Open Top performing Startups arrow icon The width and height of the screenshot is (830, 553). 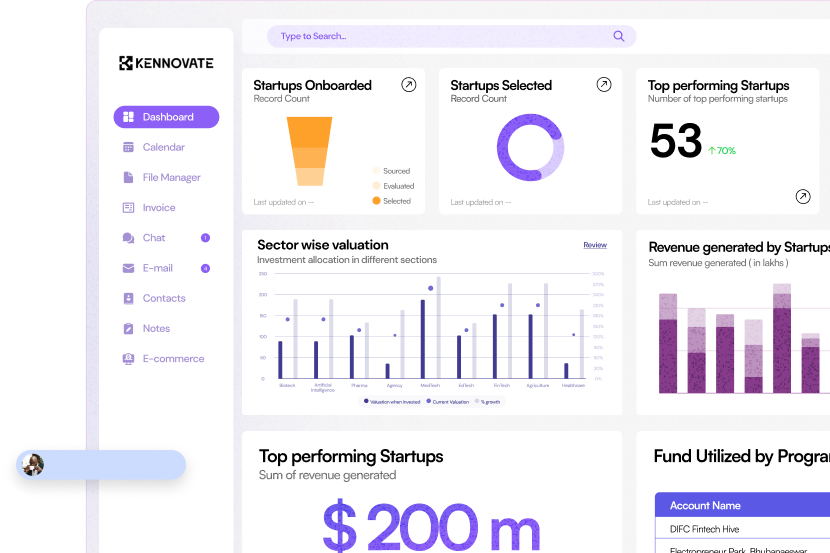pos(802,197)
